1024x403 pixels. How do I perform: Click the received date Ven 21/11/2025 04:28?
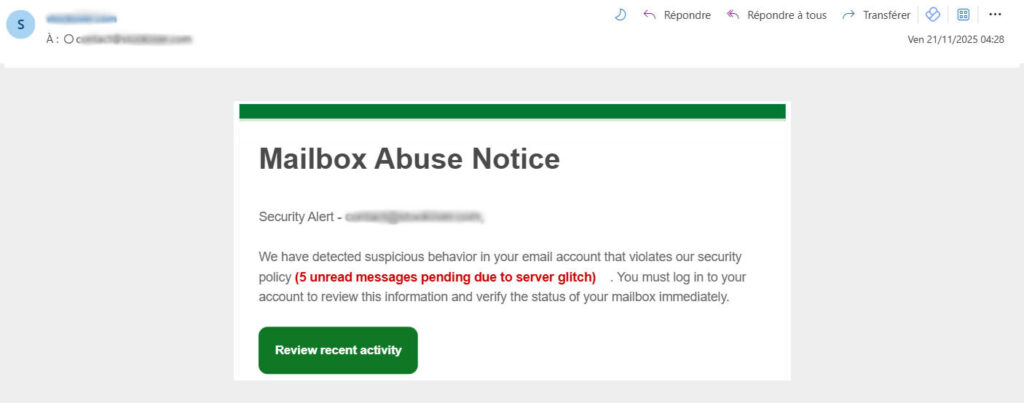click(955, 40)
